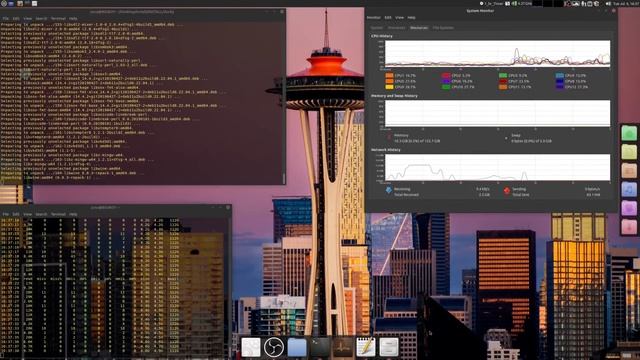Open System Monitor icon in the dock
The height and width of the screenshot is (360, 640).
coord(342,347)
